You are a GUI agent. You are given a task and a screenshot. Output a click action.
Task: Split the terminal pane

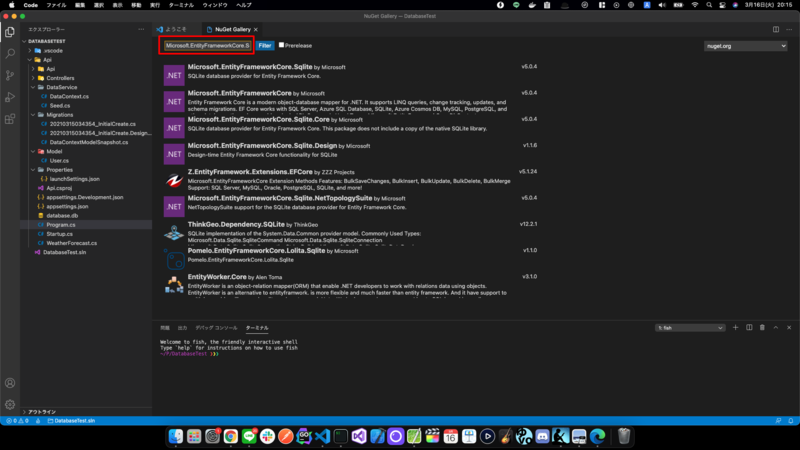[749, 328]
